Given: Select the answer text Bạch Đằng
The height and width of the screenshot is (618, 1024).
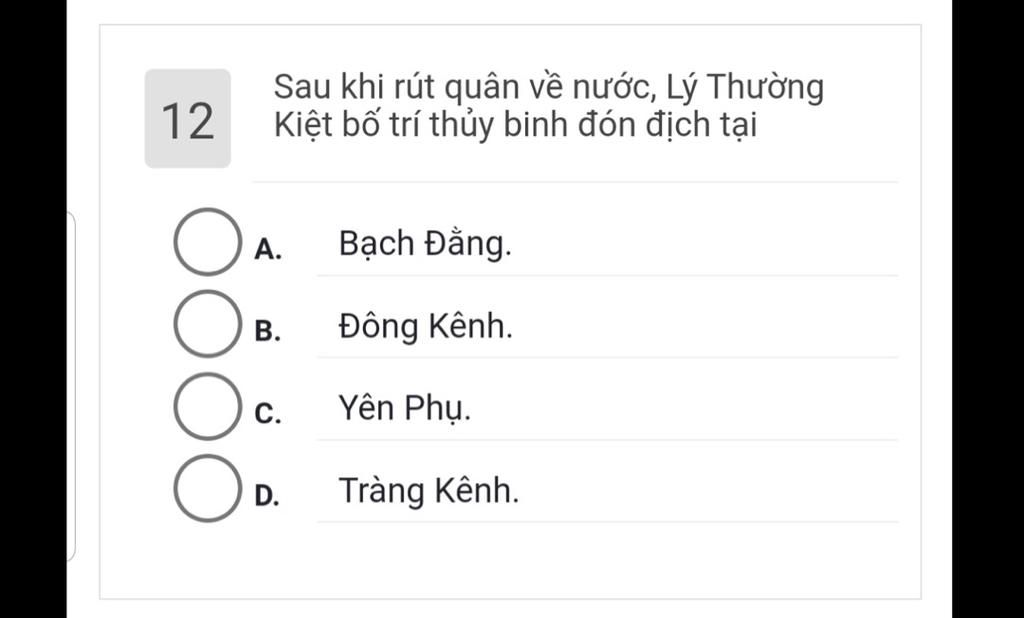Looking at the screenshot, I should click(425, 245).
